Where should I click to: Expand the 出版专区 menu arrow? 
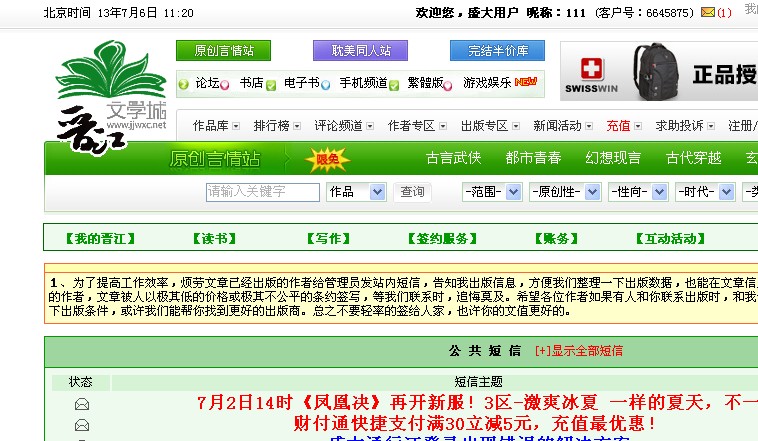coord(516,126)
